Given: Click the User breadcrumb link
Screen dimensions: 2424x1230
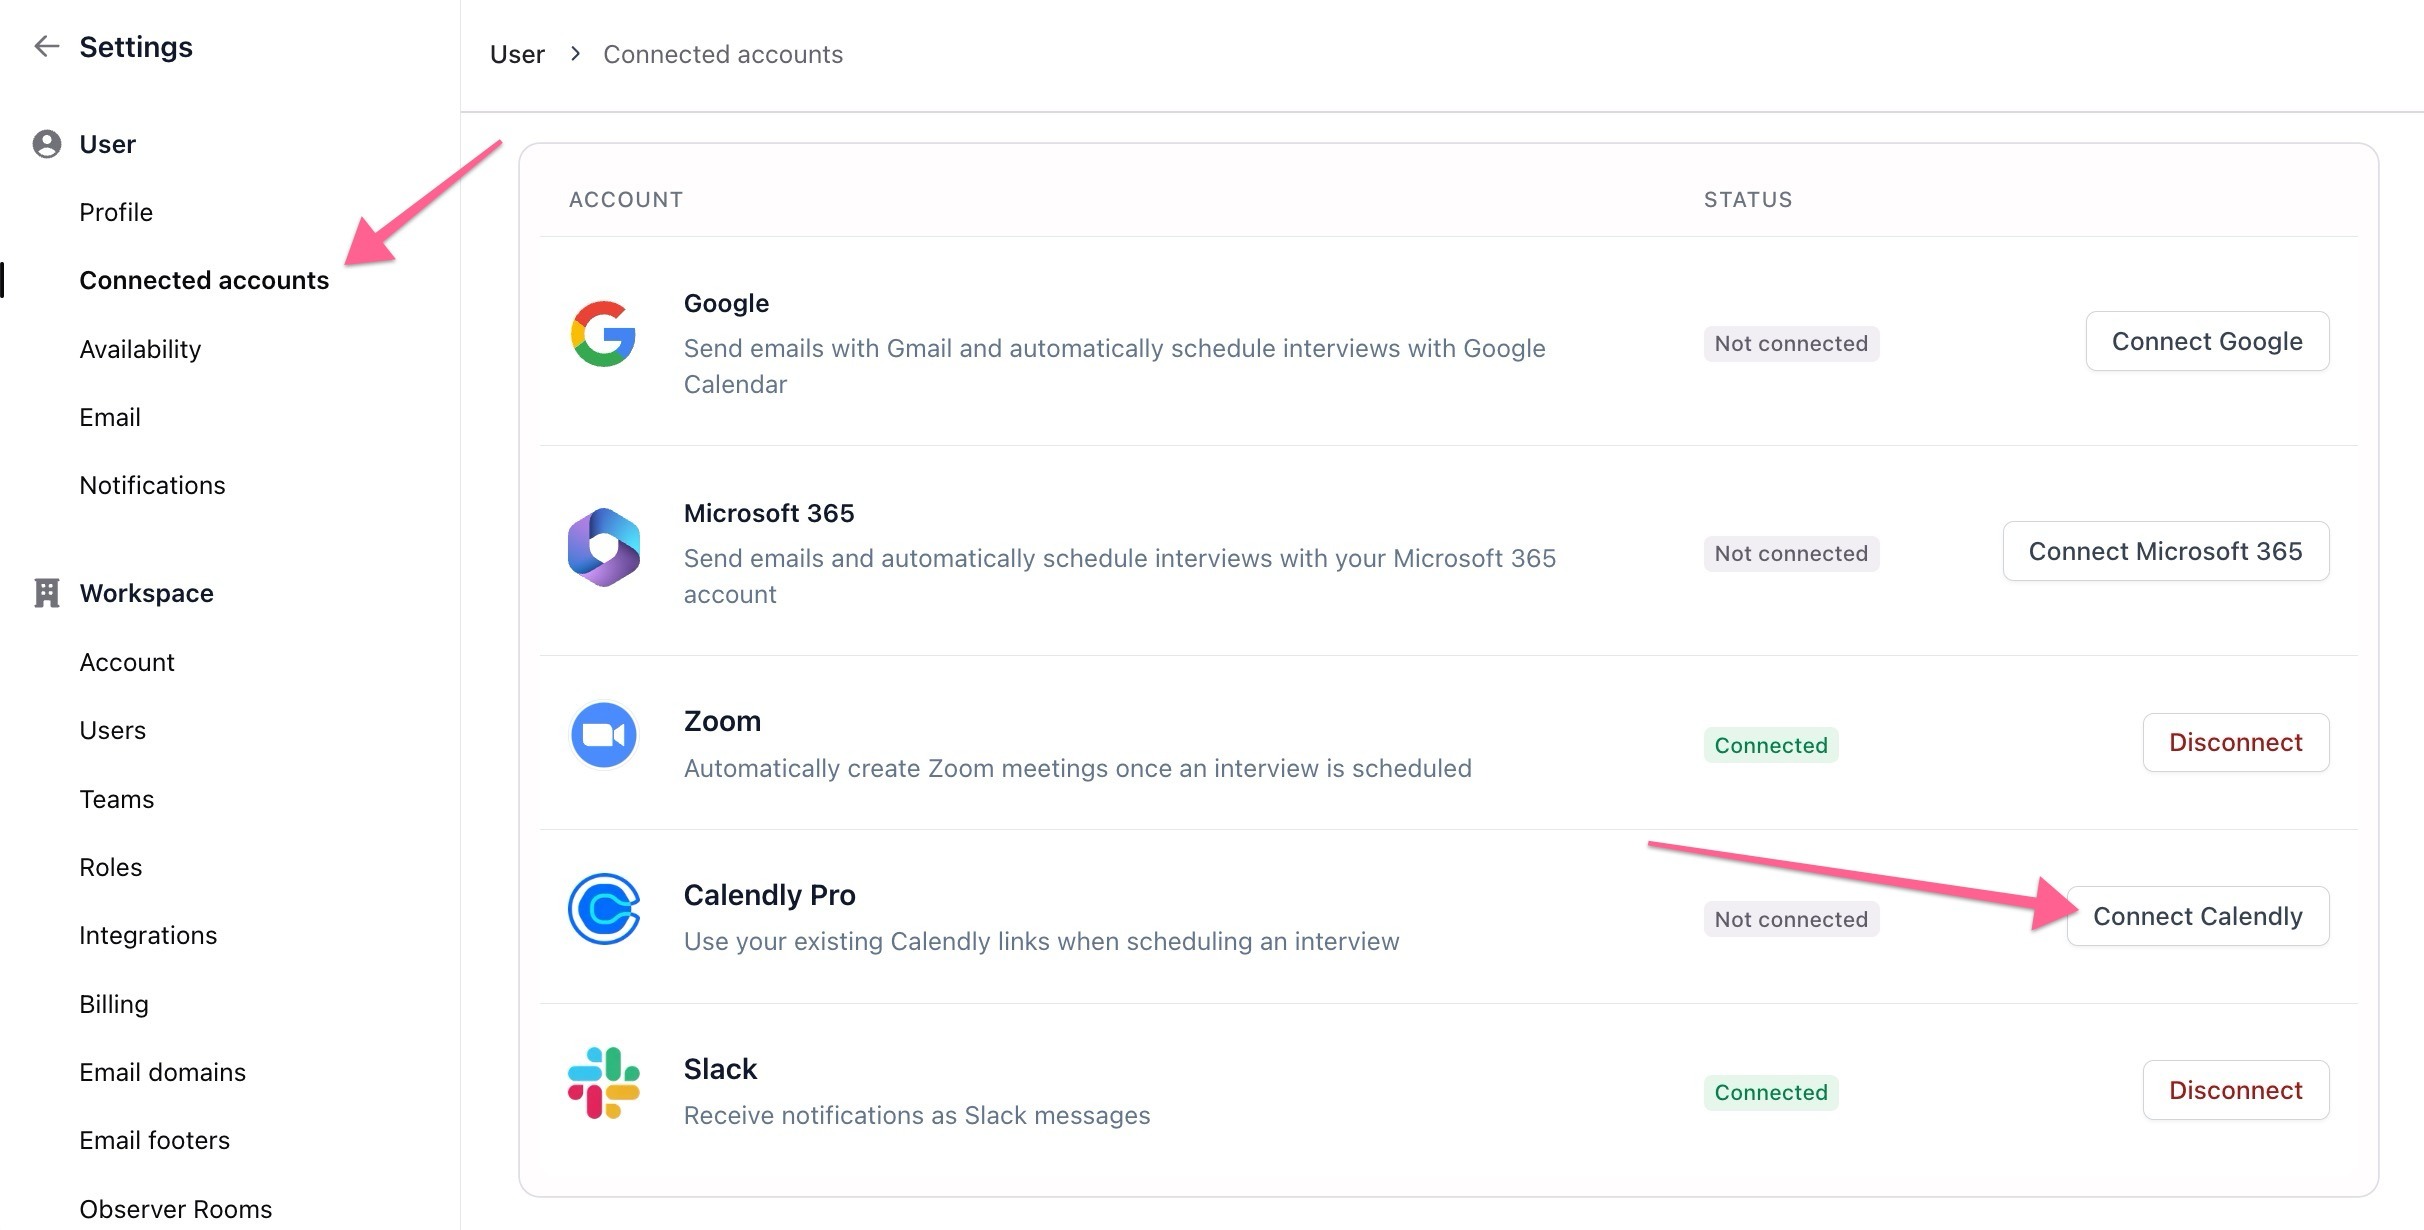Looking at the screenshot, I should click(517, 54).
